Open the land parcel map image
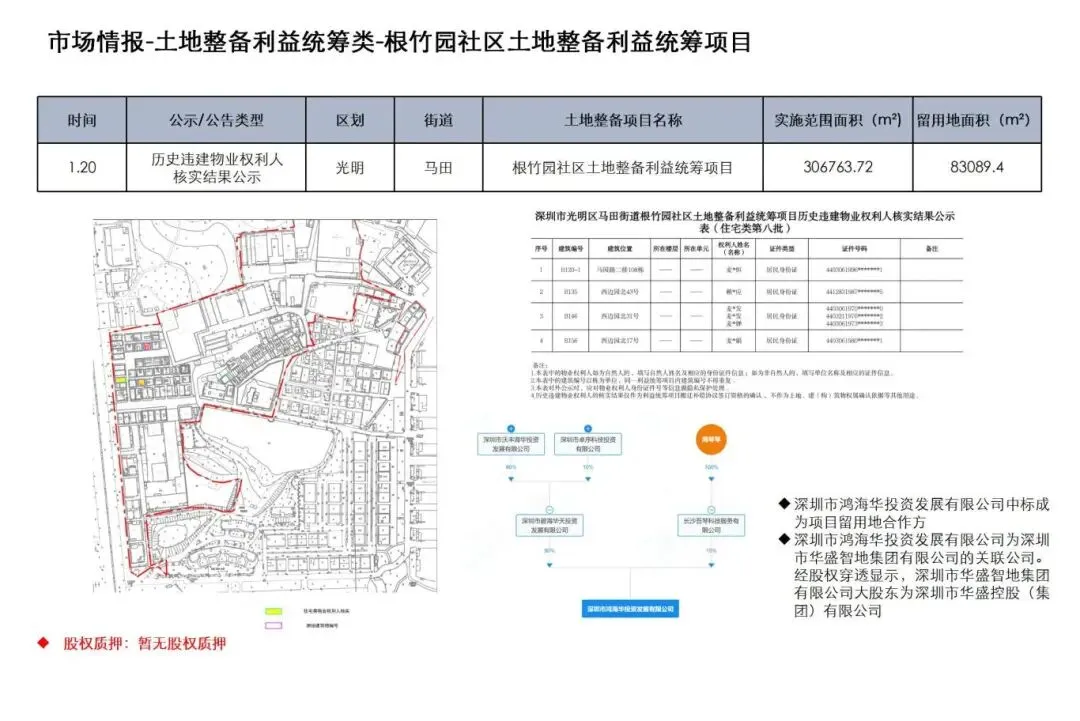The width and height of the screenshot is (1080, 721). [x=265, y=406]
